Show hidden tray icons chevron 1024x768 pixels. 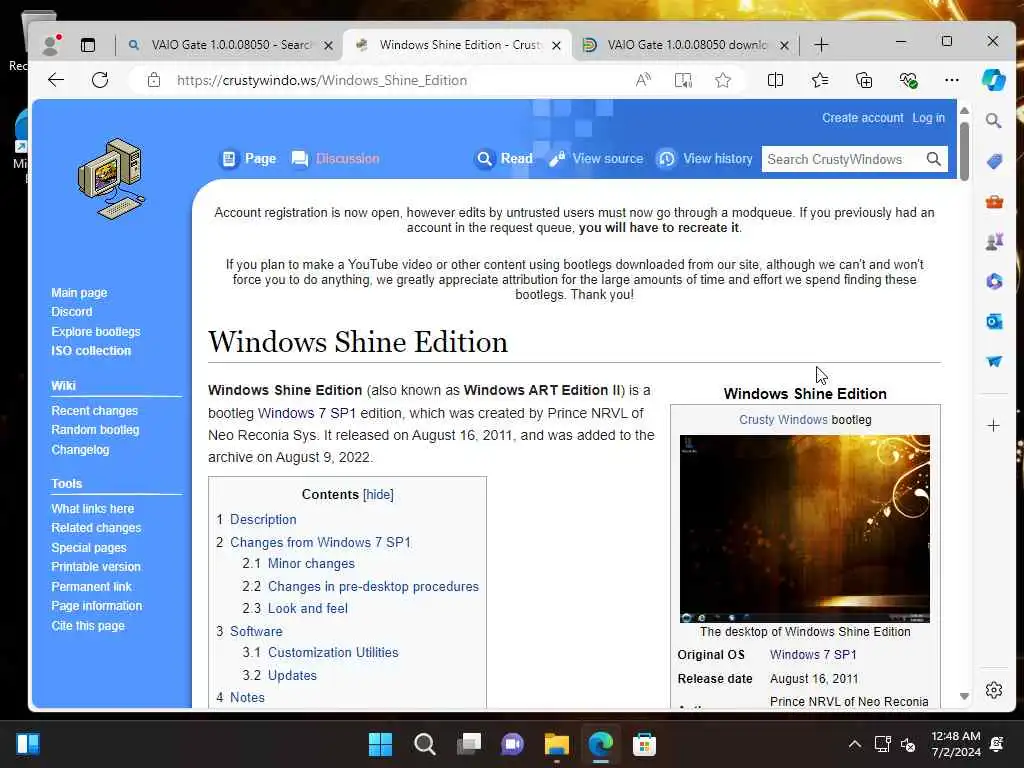pyautogui.click(x=854, y=744)
